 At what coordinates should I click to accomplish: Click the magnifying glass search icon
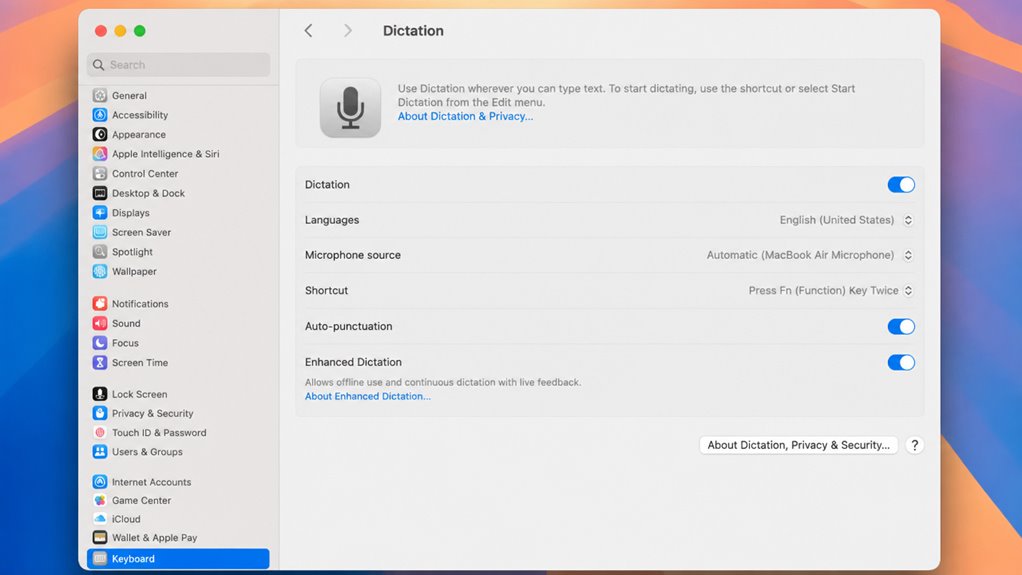98,65
